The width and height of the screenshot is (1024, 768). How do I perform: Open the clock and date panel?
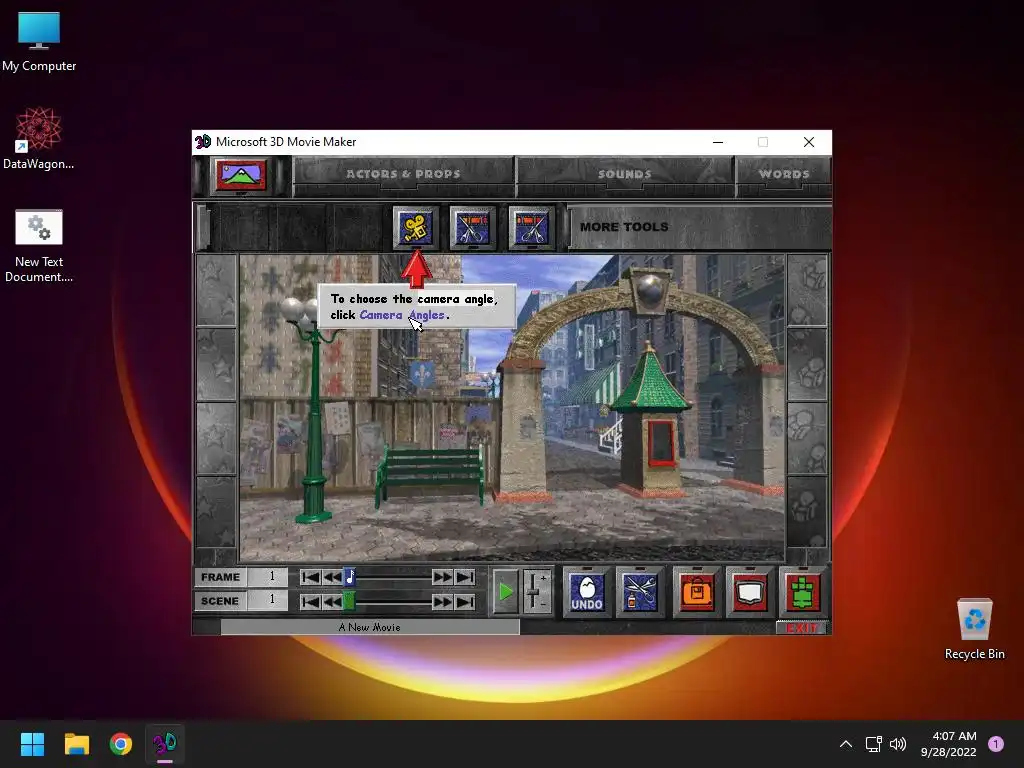948,744
